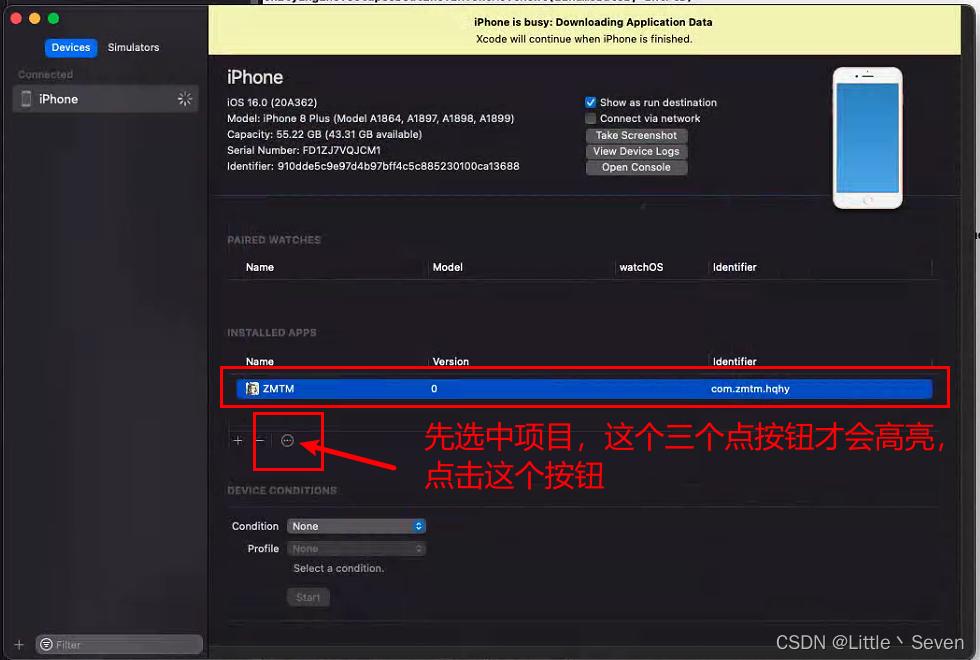Click Model column header in Paired Watches
The width and height of the screenshot is (980, 660).
448,268
